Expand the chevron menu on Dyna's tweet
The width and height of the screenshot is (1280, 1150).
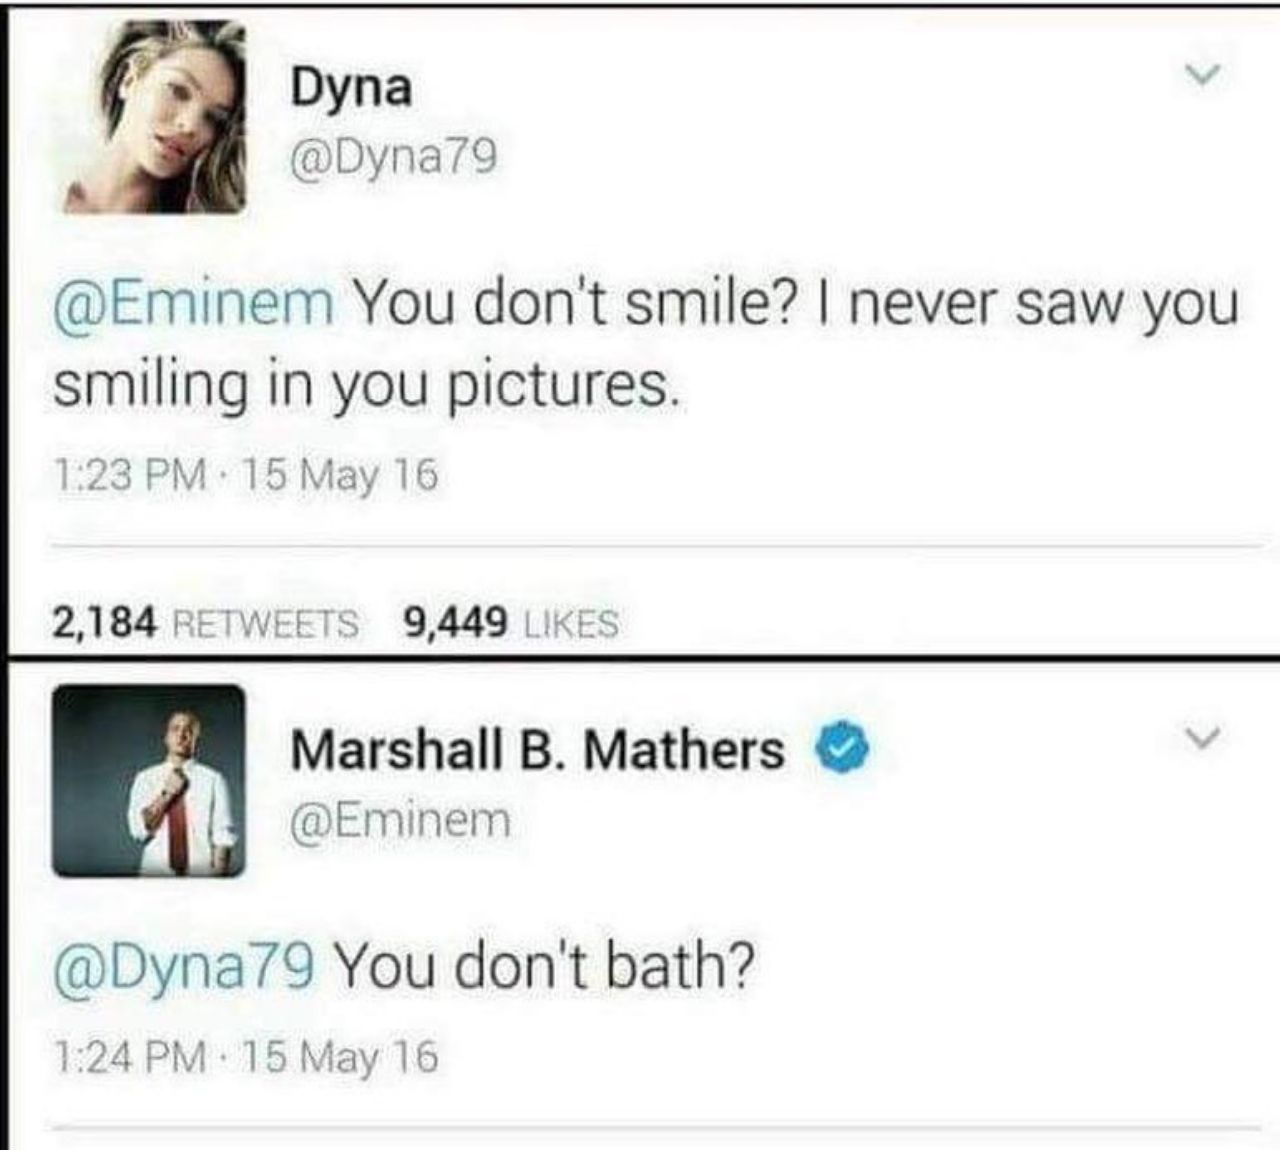[1203, 74]
